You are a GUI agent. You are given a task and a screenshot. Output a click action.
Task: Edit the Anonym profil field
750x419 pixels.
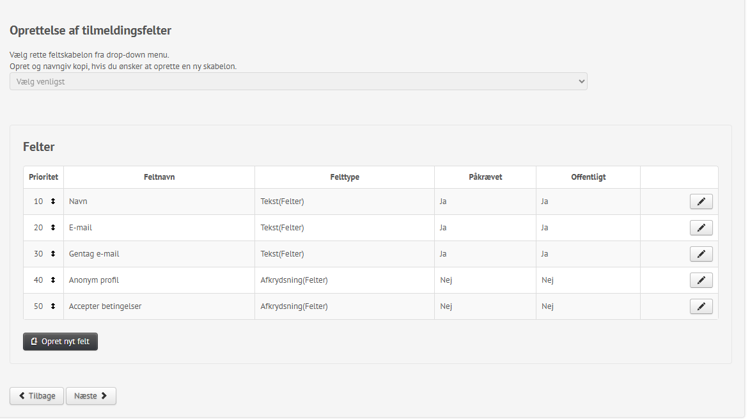pyautogui.click(x=701, y=280)
